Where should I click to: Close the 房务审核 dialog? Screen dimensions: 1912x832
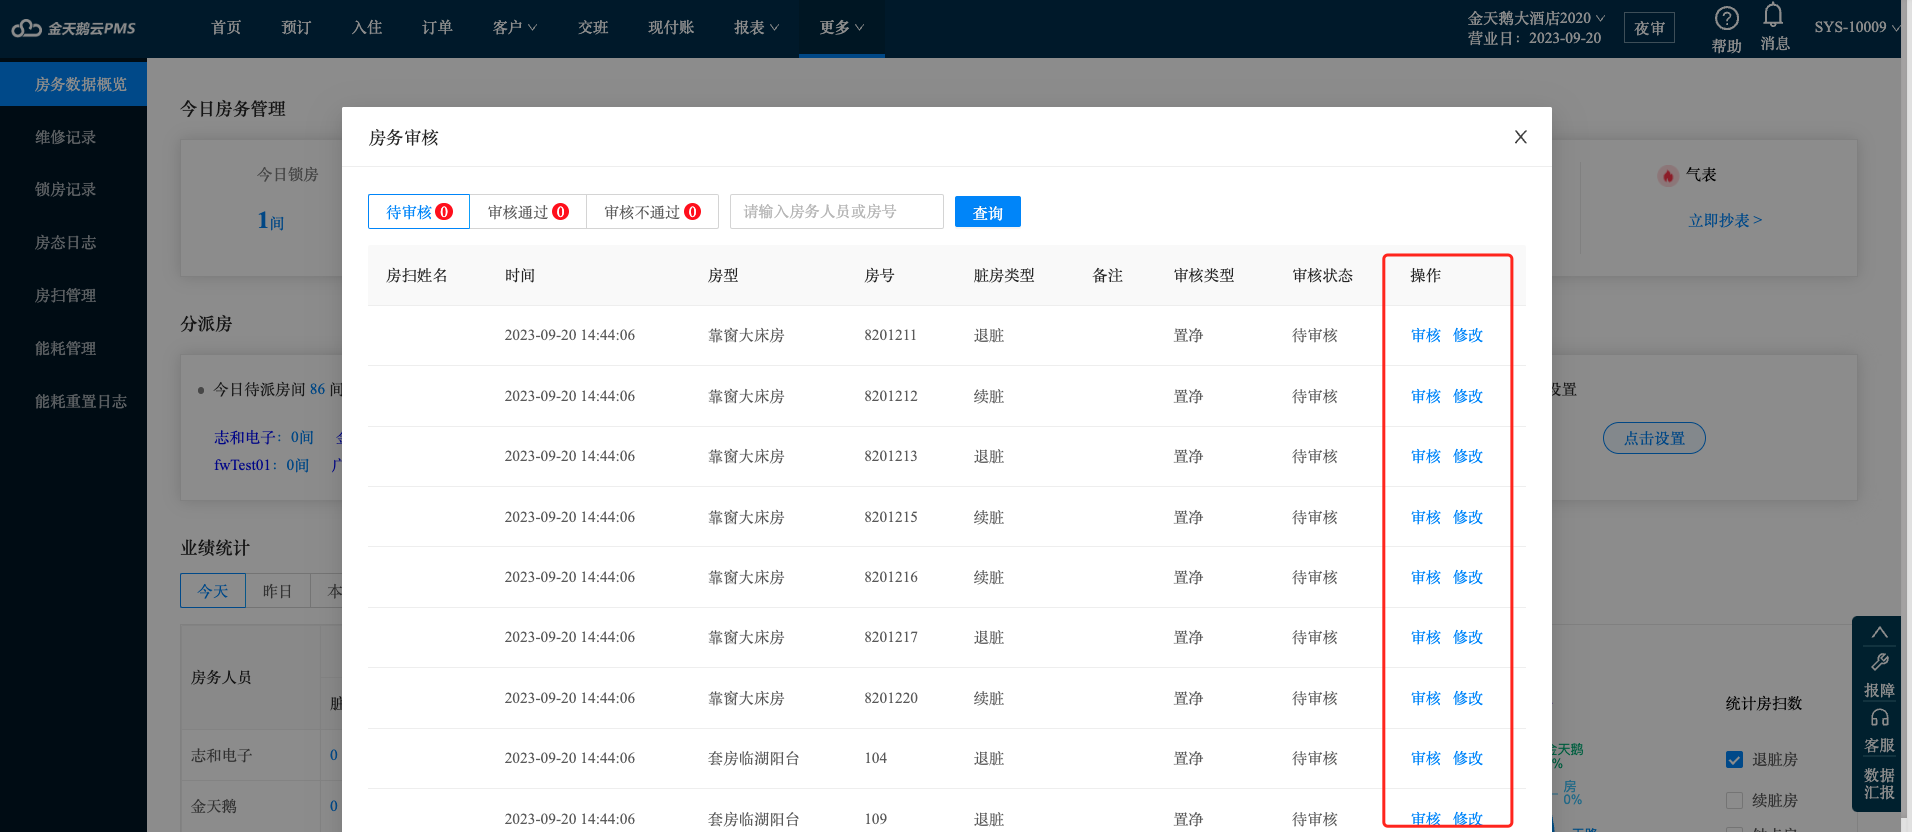1520,137
